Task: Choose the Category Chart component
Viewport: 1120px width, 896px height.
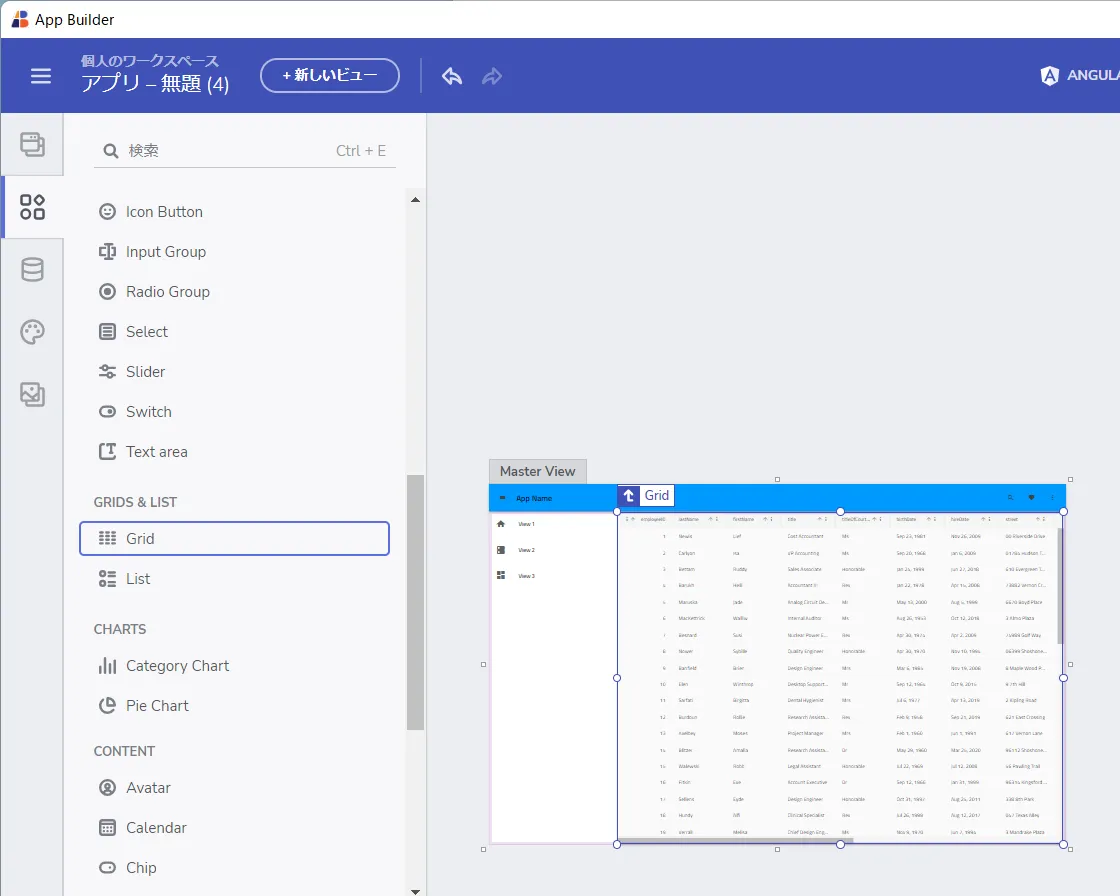Action: (x=177, y=666)
